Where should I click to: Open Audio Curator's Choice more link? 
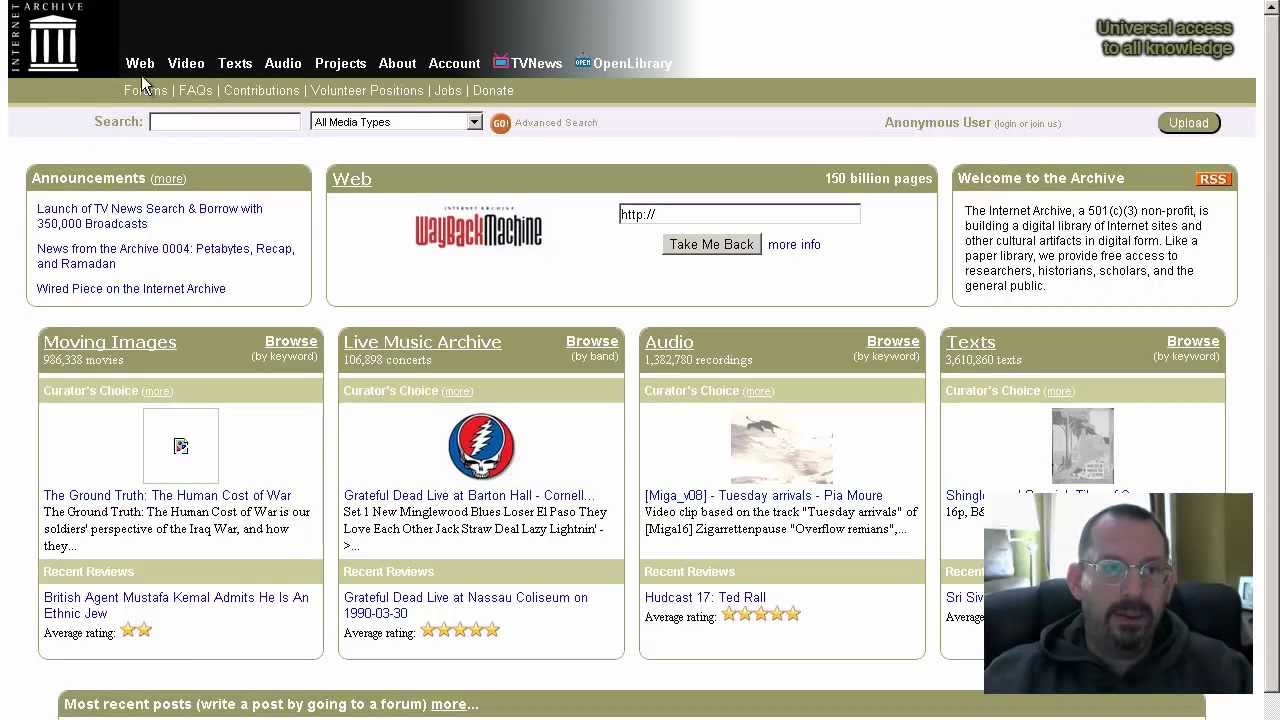point(758,391)
